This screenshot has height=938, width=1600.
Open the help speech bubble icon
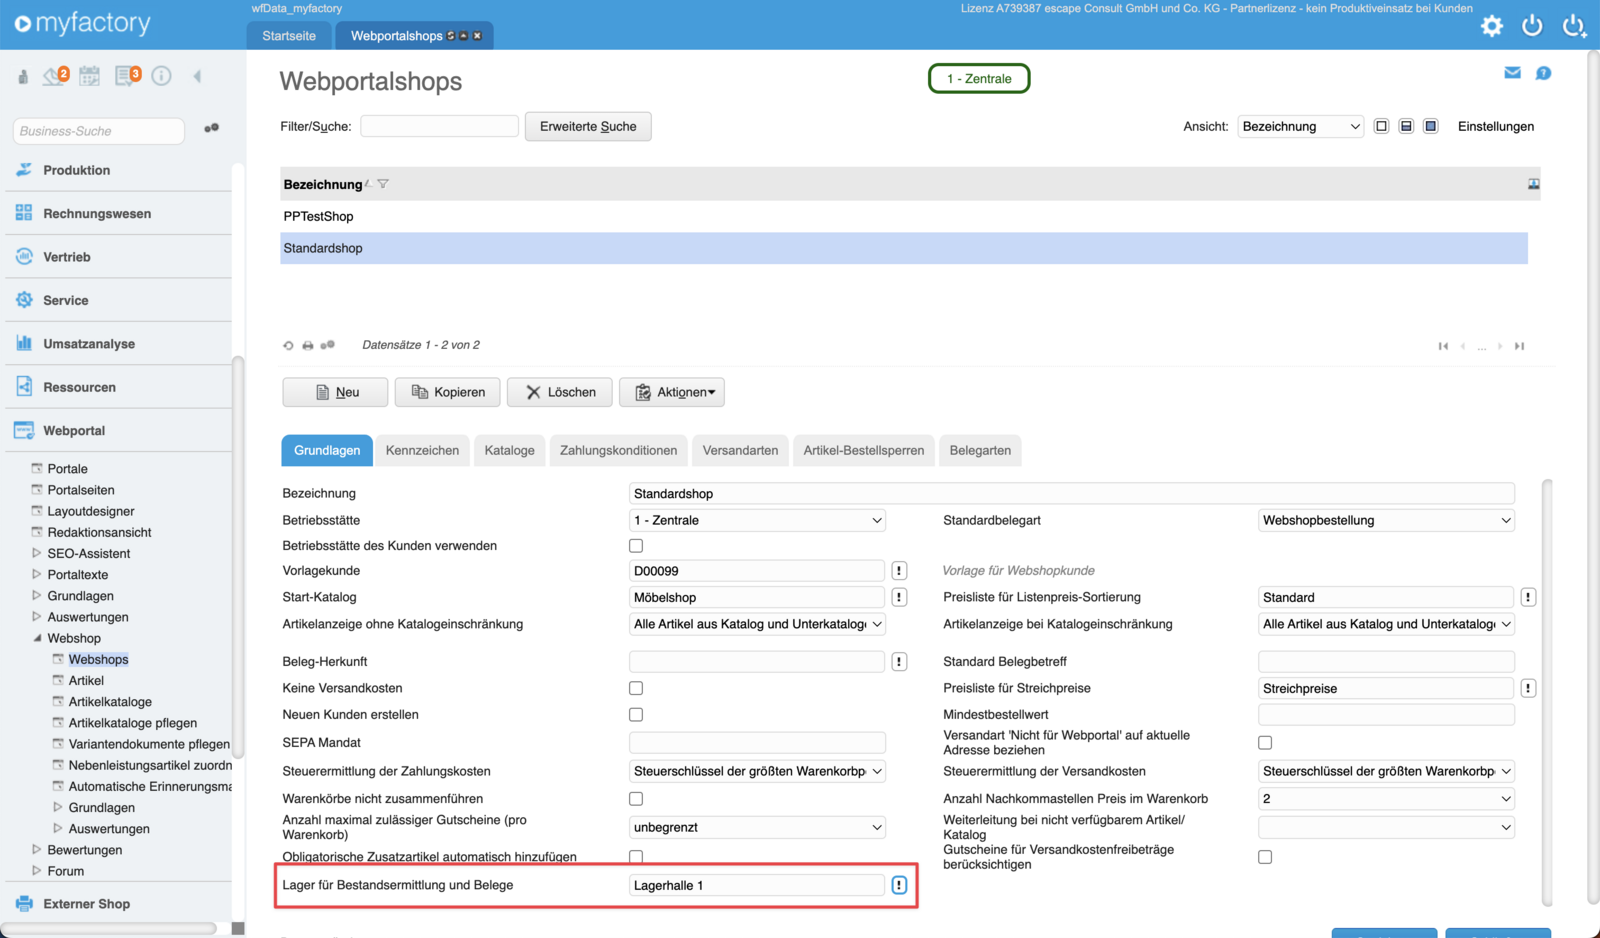(1543, 73)
